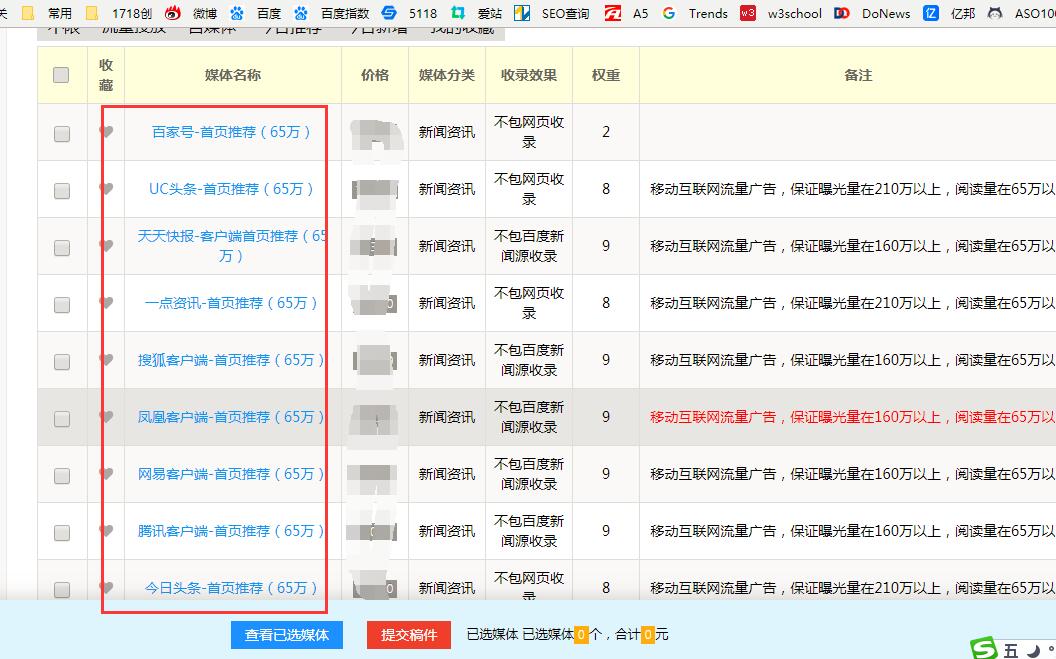Click the 权重 column header
1056x659 pixels.
tap(605, 75)
